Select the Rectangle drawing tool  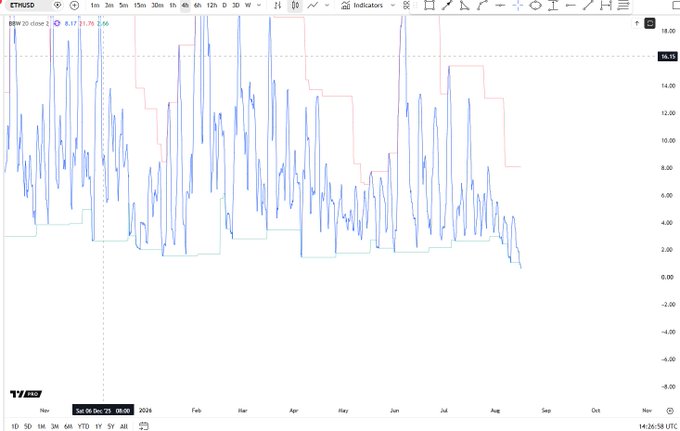429,5
